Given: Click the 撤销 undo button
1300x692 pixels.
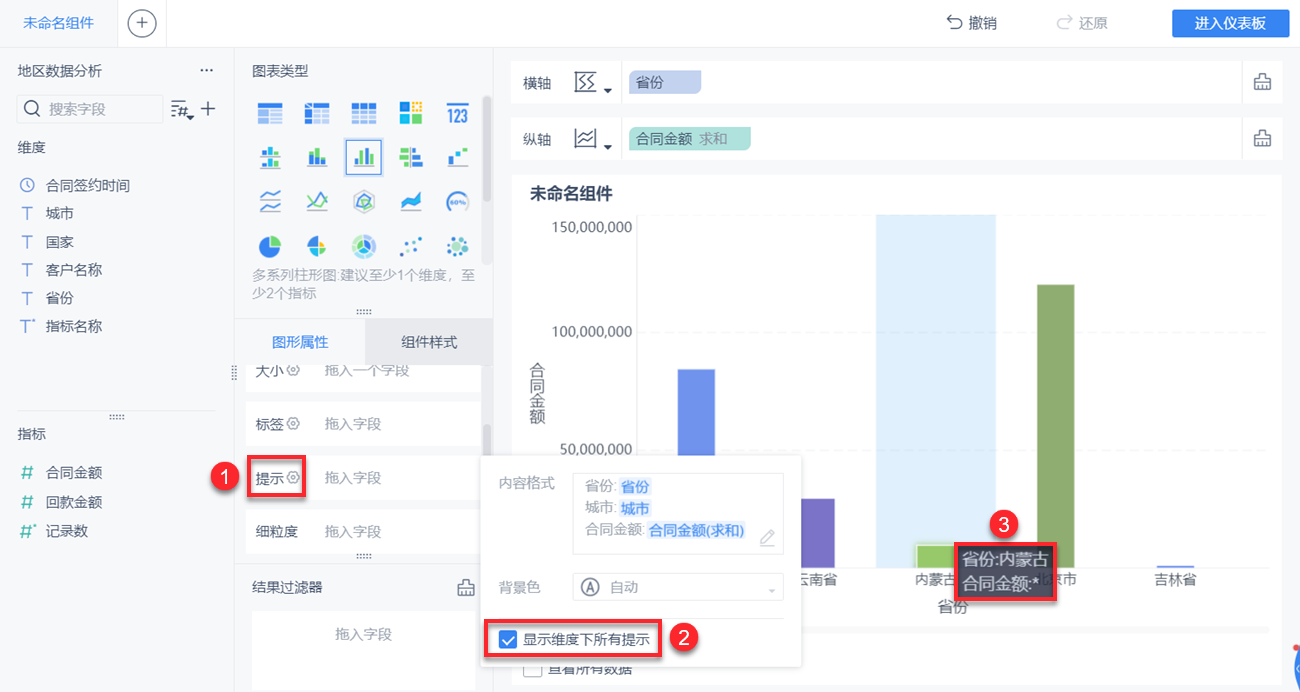Looking at the screenshot, I should click(971, 23).
